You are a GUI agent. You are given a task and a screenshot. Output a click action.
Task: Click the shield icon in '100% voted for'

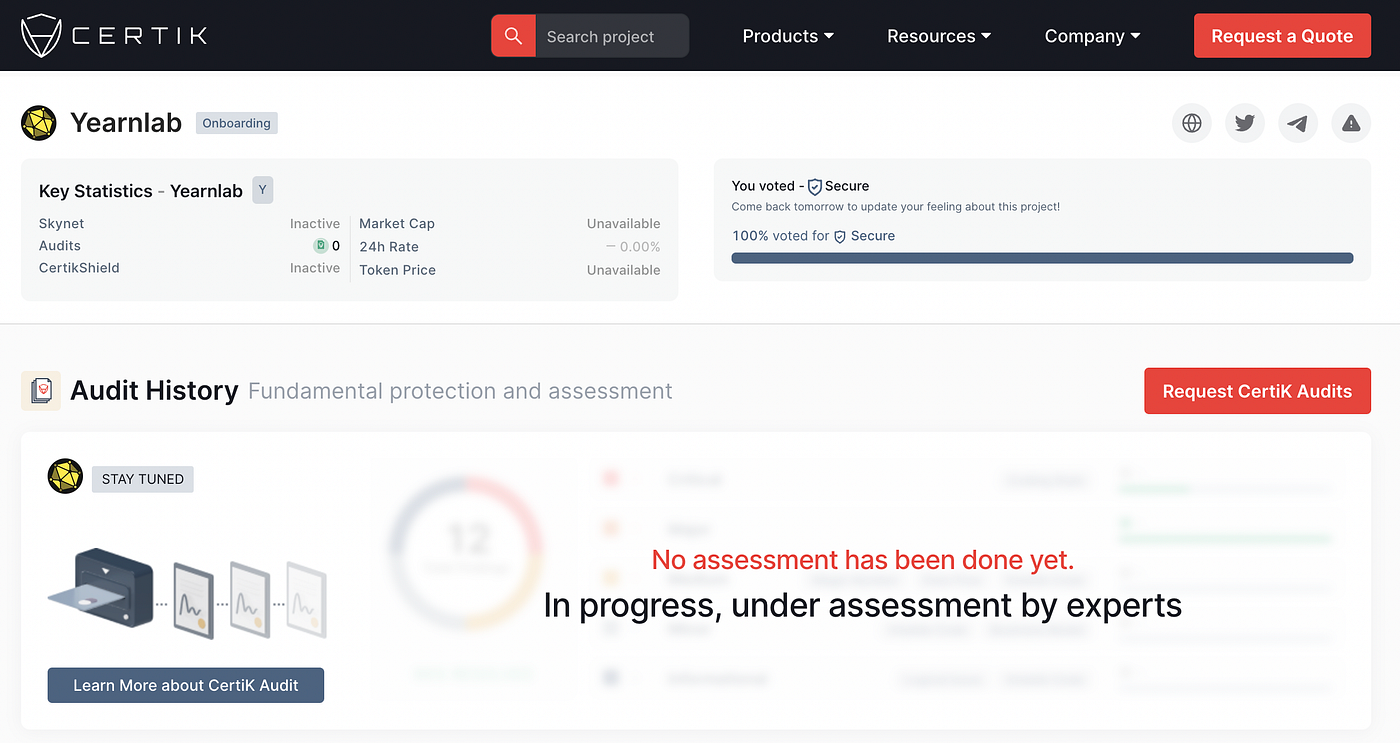click(x=840, y=237)
